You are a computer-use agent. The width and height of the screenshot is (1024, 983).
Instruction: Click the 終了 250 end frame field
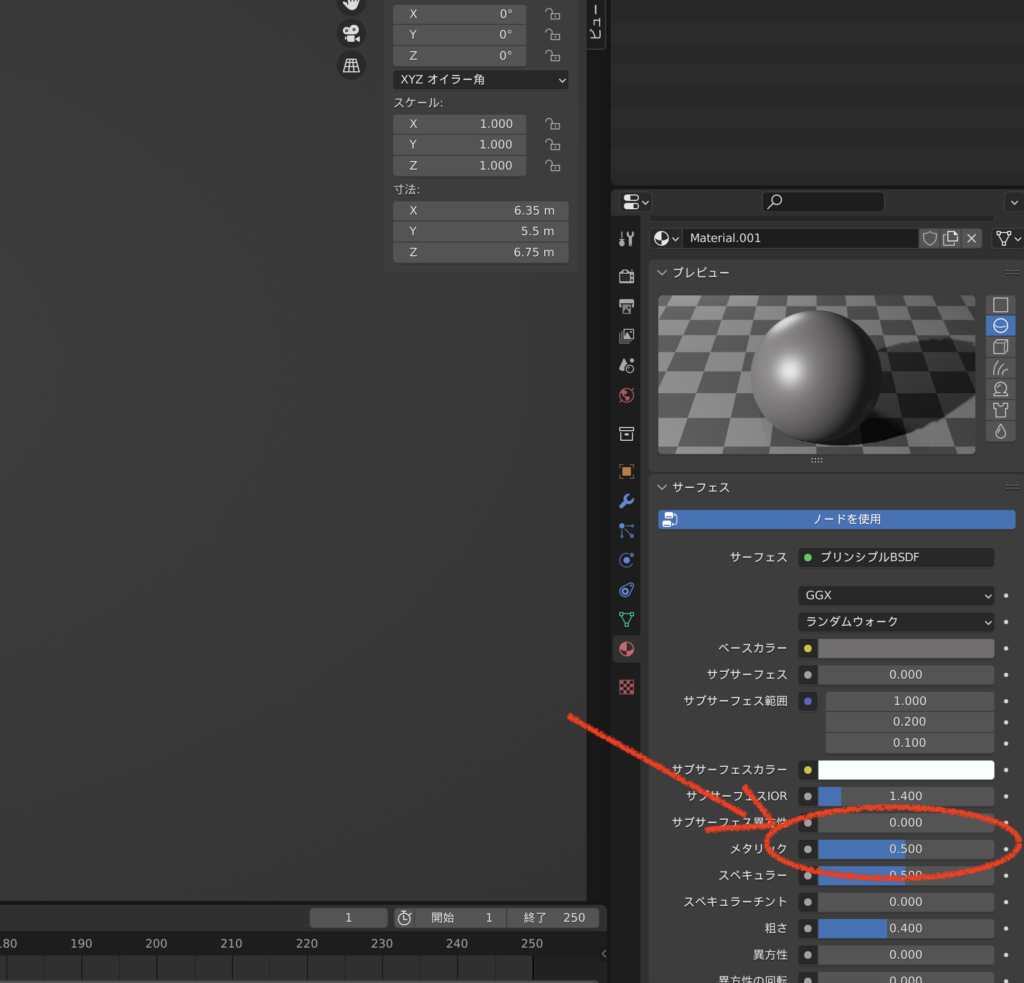click(553, 917)
